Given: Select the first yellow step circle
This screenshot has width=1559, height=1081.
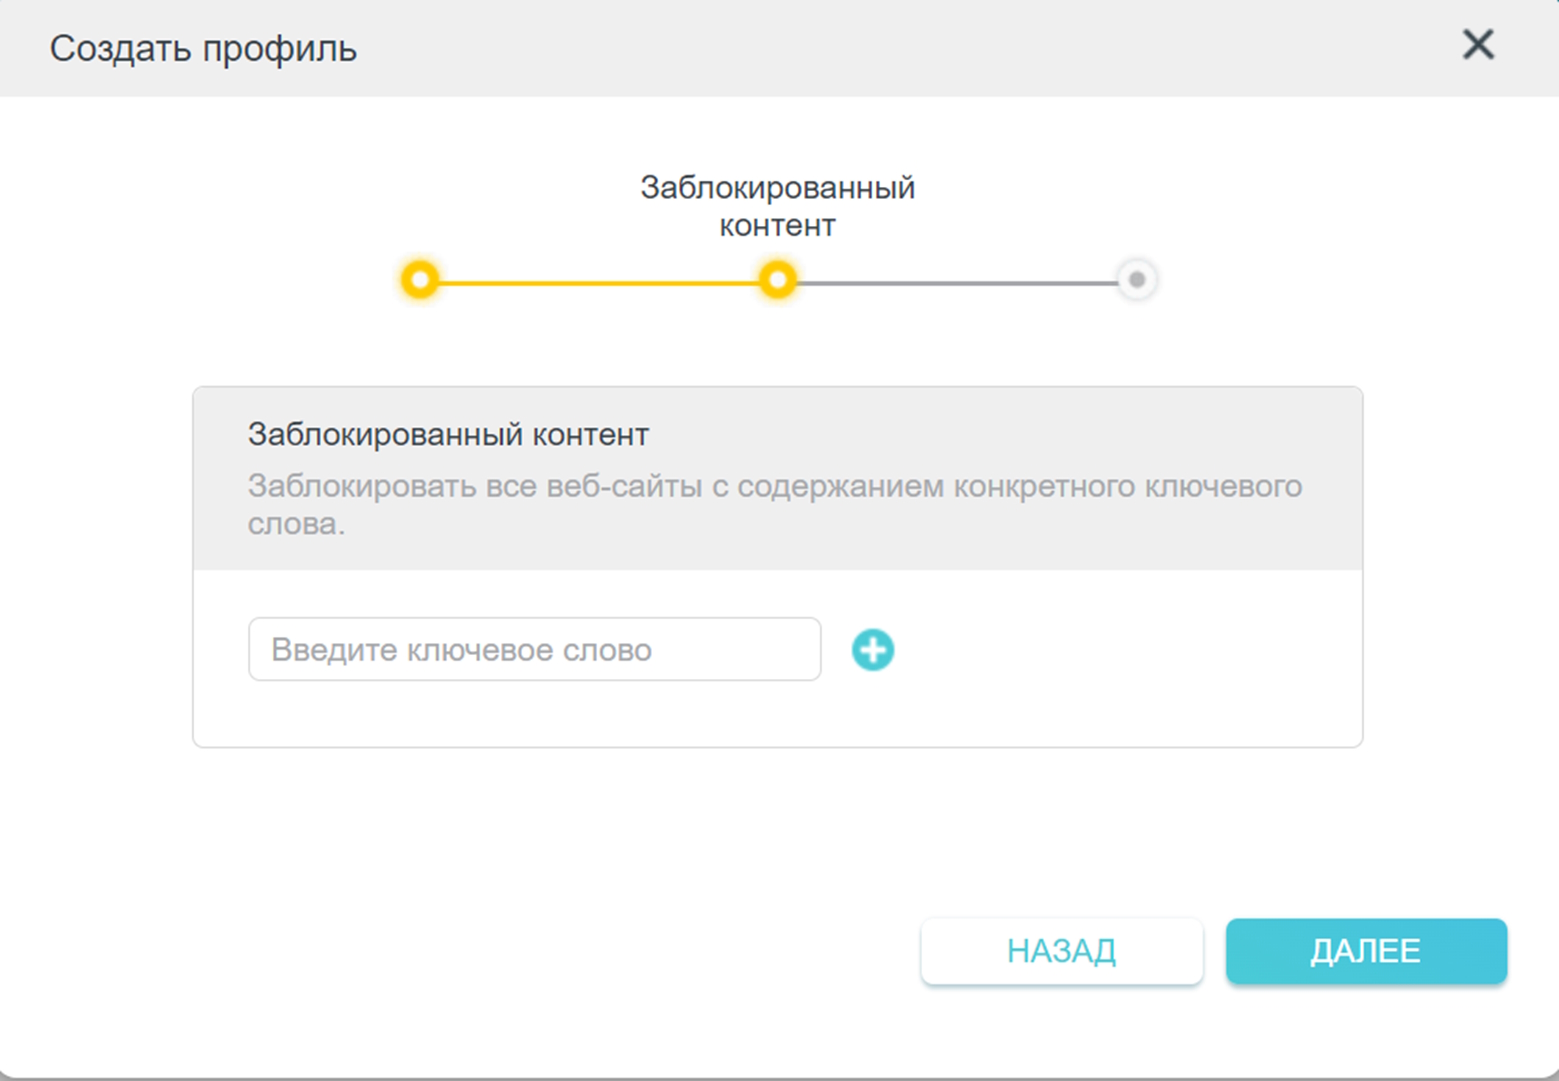Looking at the screenshot, I should 421,280.
